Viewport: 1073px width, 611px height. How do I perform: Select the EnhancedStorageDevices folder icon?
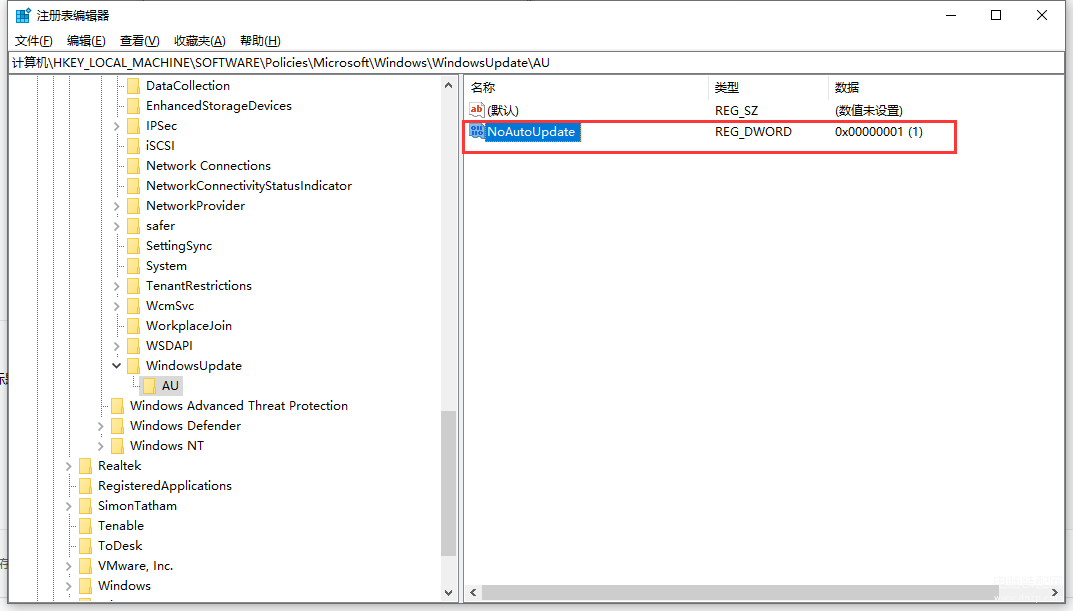click(133, 106)
